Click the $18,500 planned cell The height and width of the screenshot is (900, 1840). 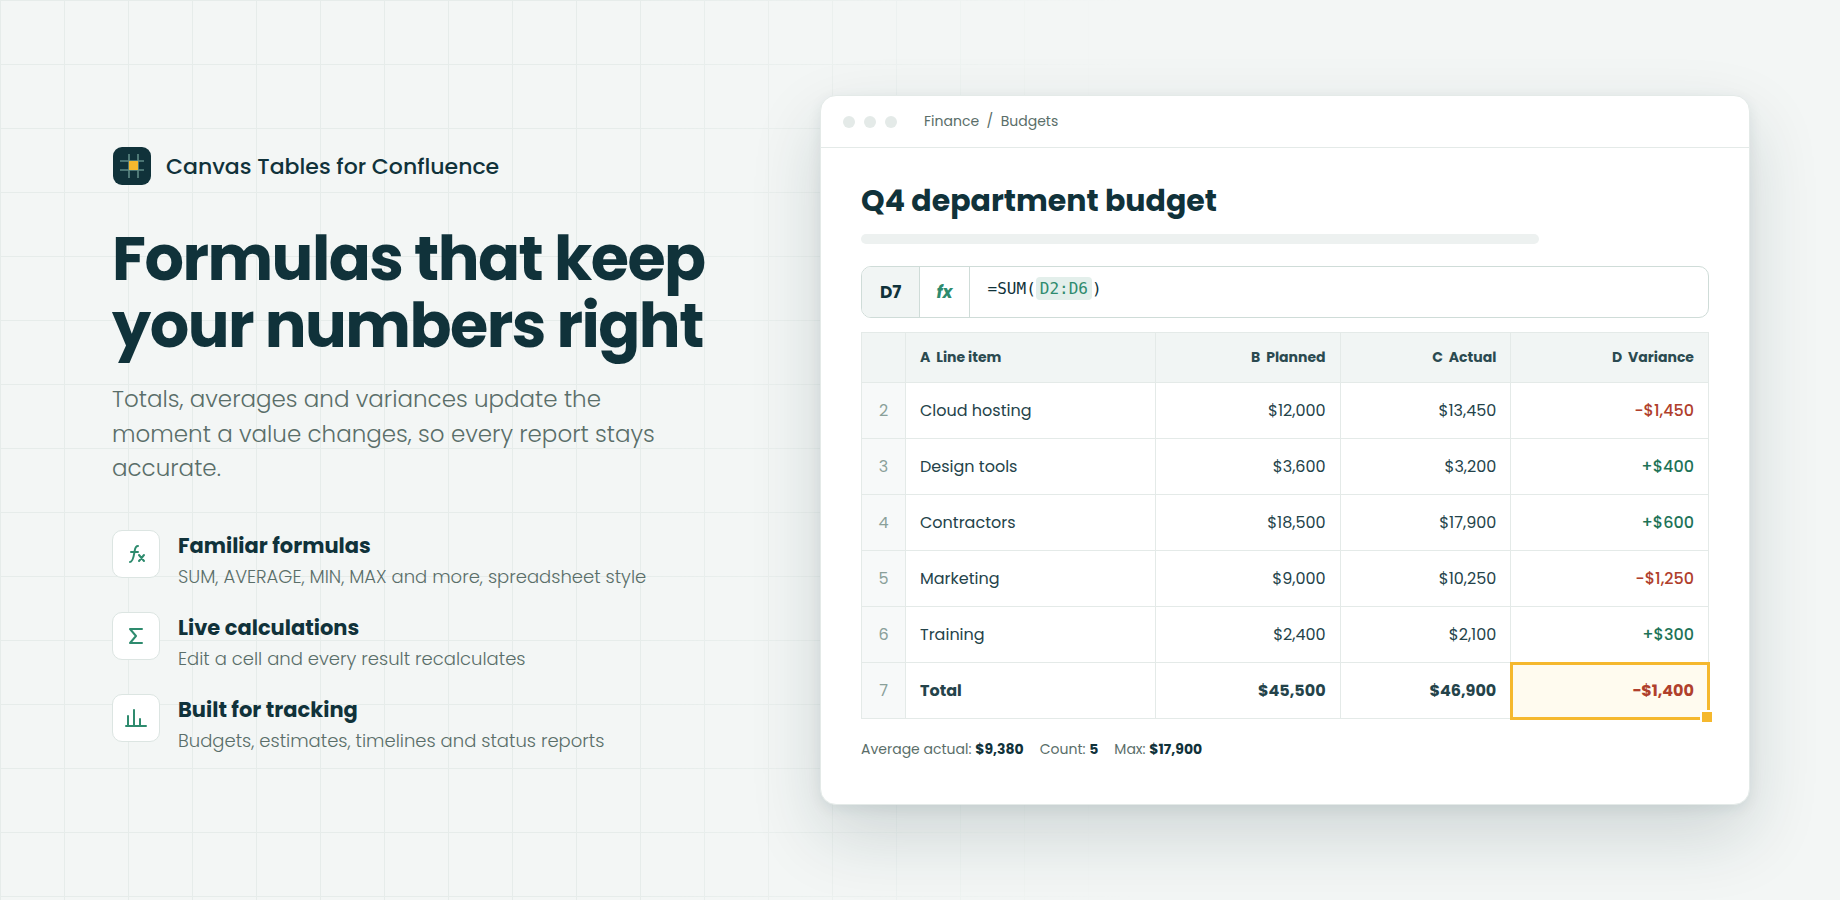point(1248,522)
